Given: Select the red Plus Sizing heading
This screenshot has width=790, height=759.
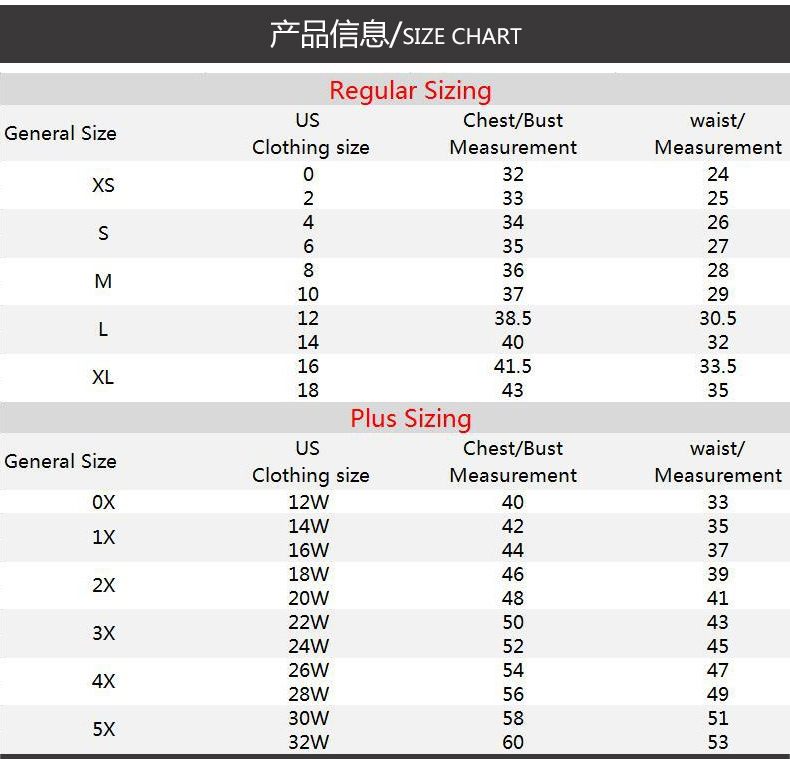Looking at the screenshot, I should point(410,418).
